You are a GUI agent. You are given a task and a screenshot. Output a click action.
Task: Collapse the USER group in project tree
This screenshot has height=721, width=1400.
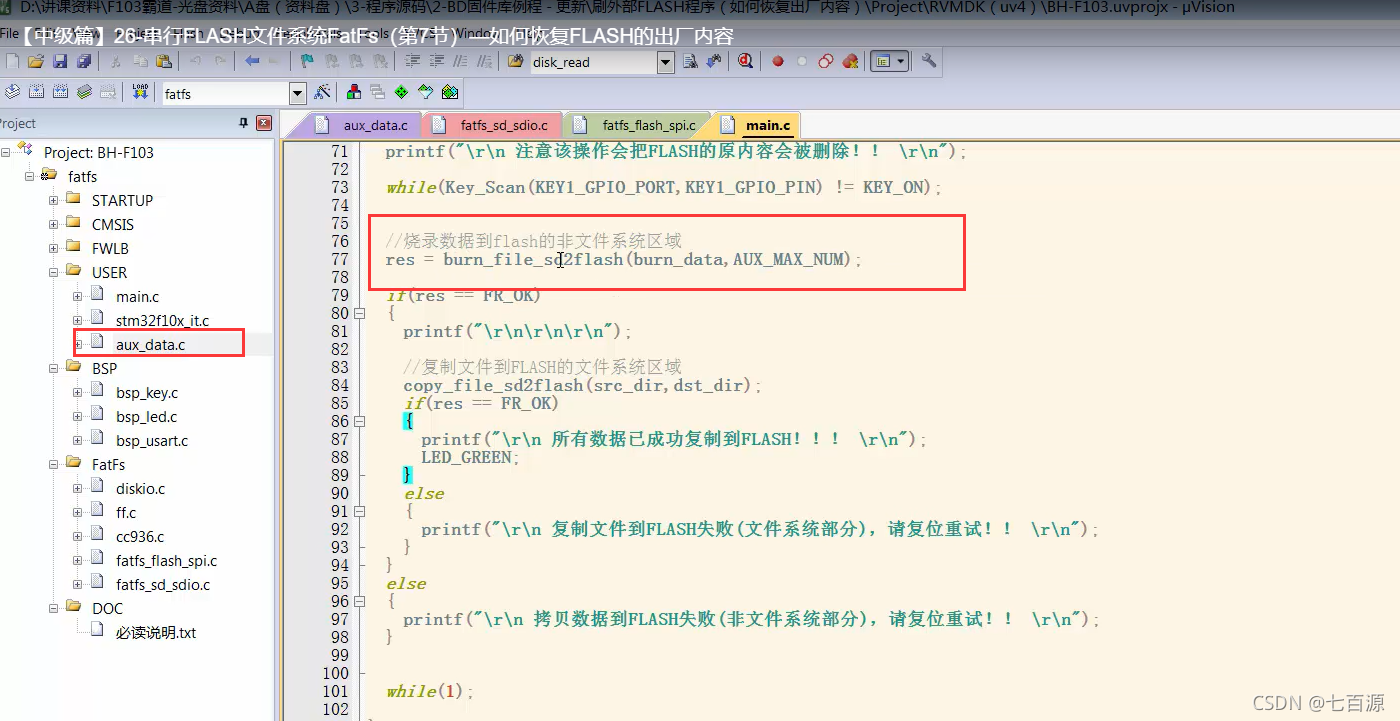pyautogui.click(x=54, y=272)
